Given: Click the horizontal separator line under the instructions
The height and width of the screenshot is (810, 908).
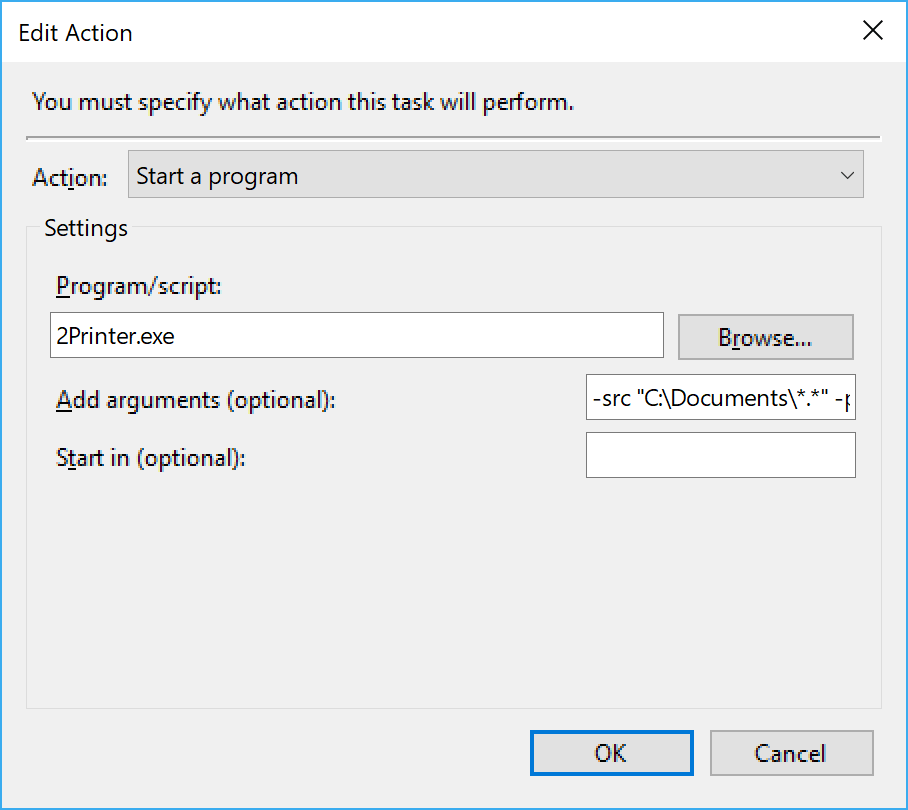Looking at the screenshot, I should (453, 136).
